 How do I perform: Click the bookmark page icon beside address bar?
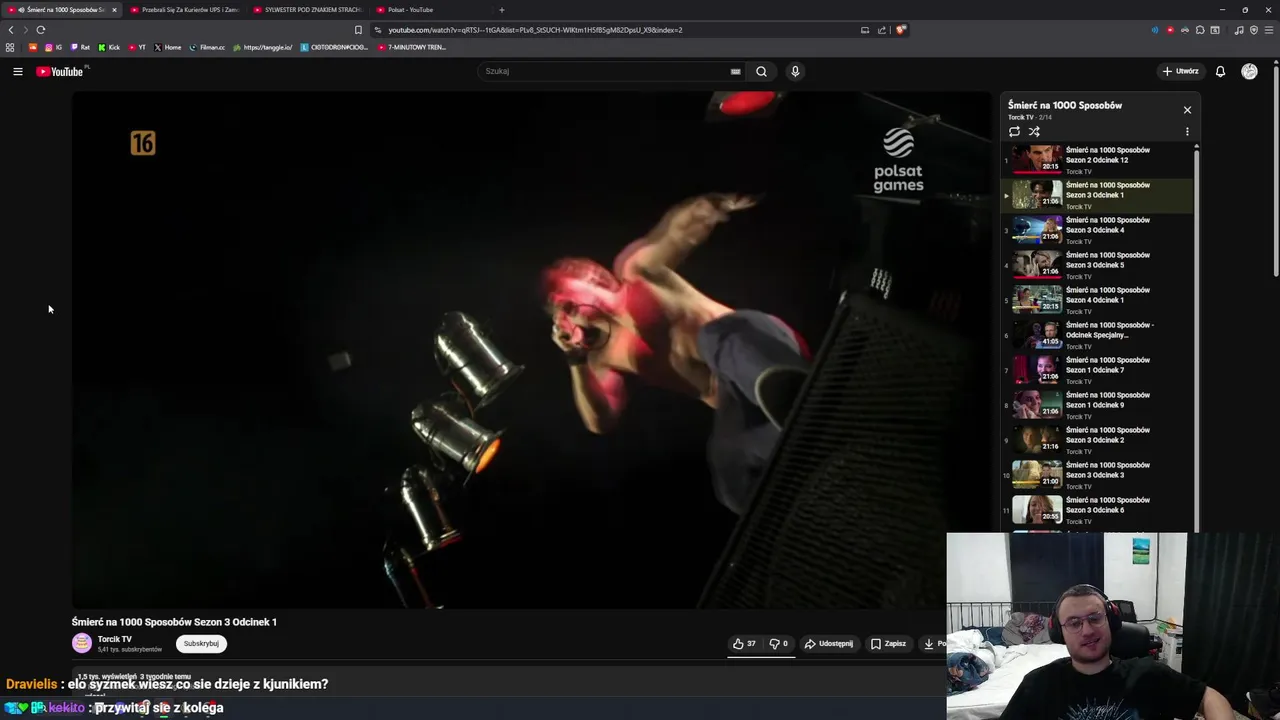[x=358, y=30]
